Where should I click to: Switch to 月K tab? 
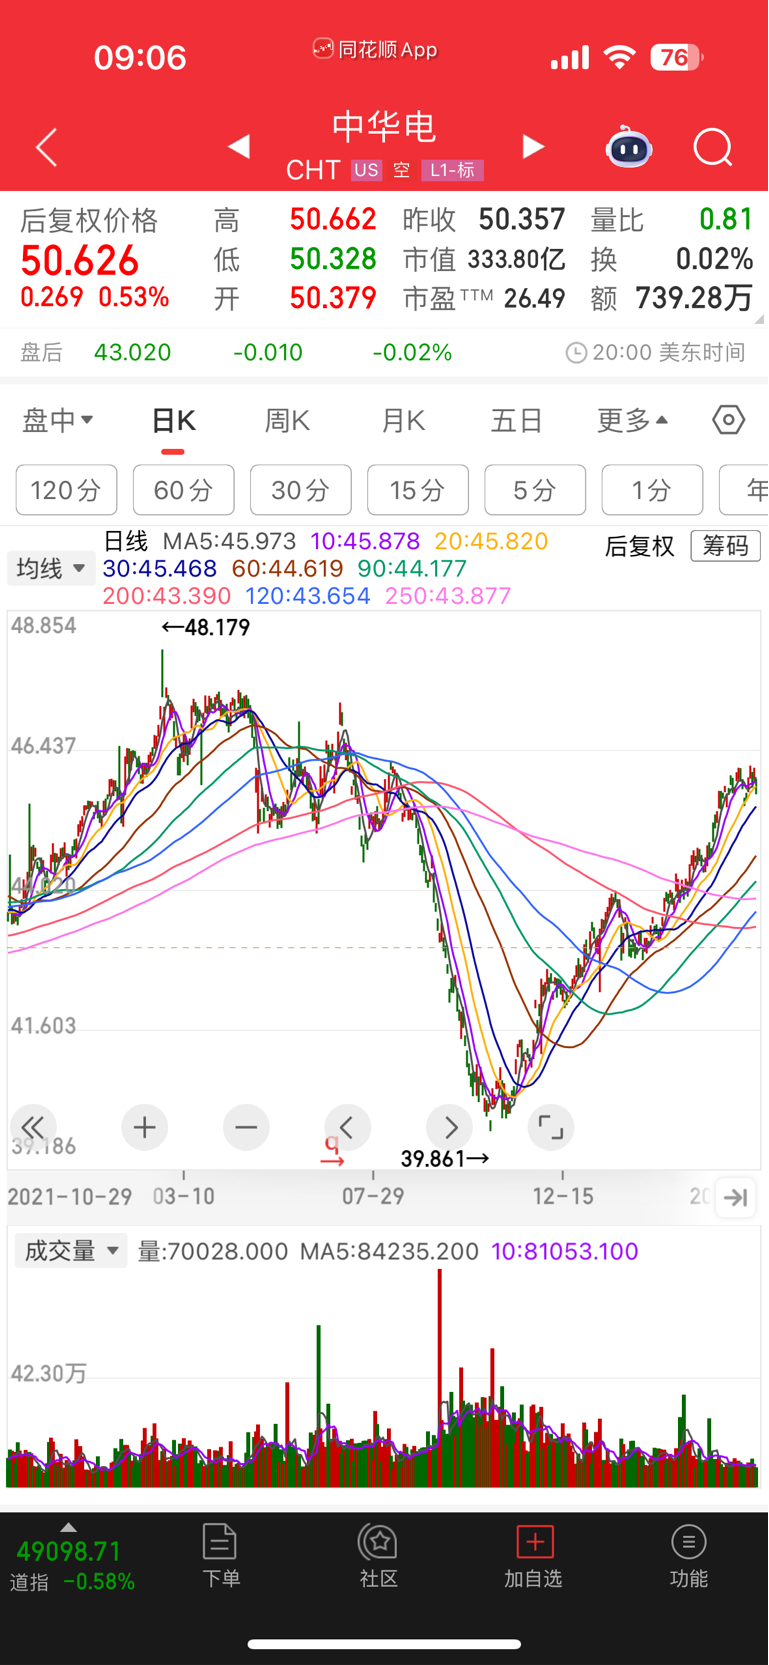tap(403, 421)
